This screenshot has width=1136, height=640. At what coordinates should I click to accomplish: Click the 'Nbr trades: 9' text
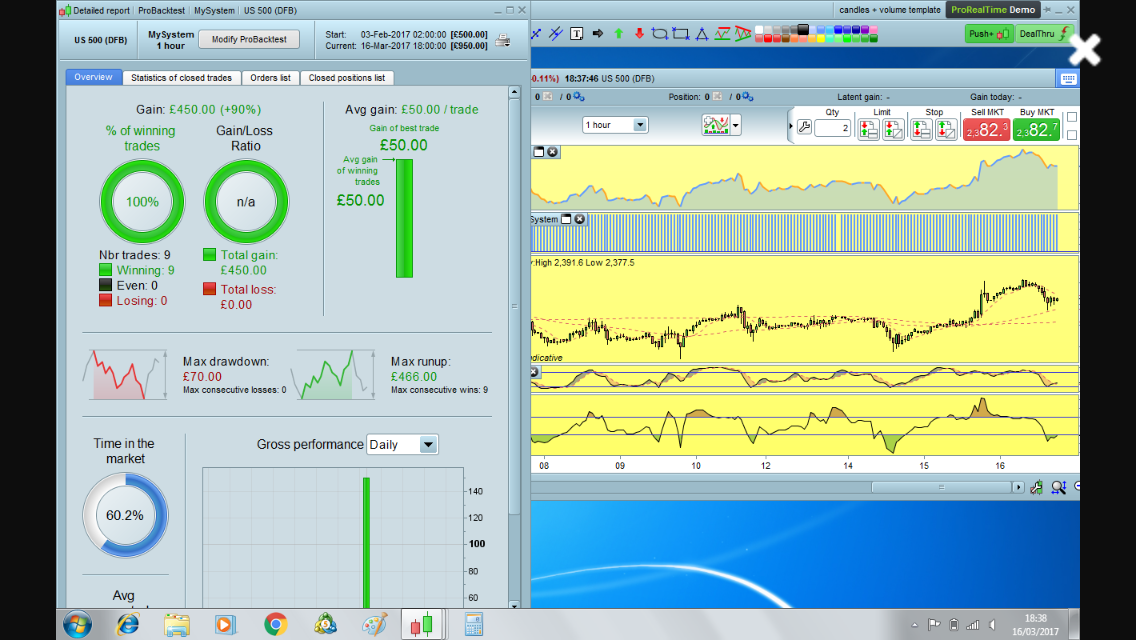(x=135, y=255)
